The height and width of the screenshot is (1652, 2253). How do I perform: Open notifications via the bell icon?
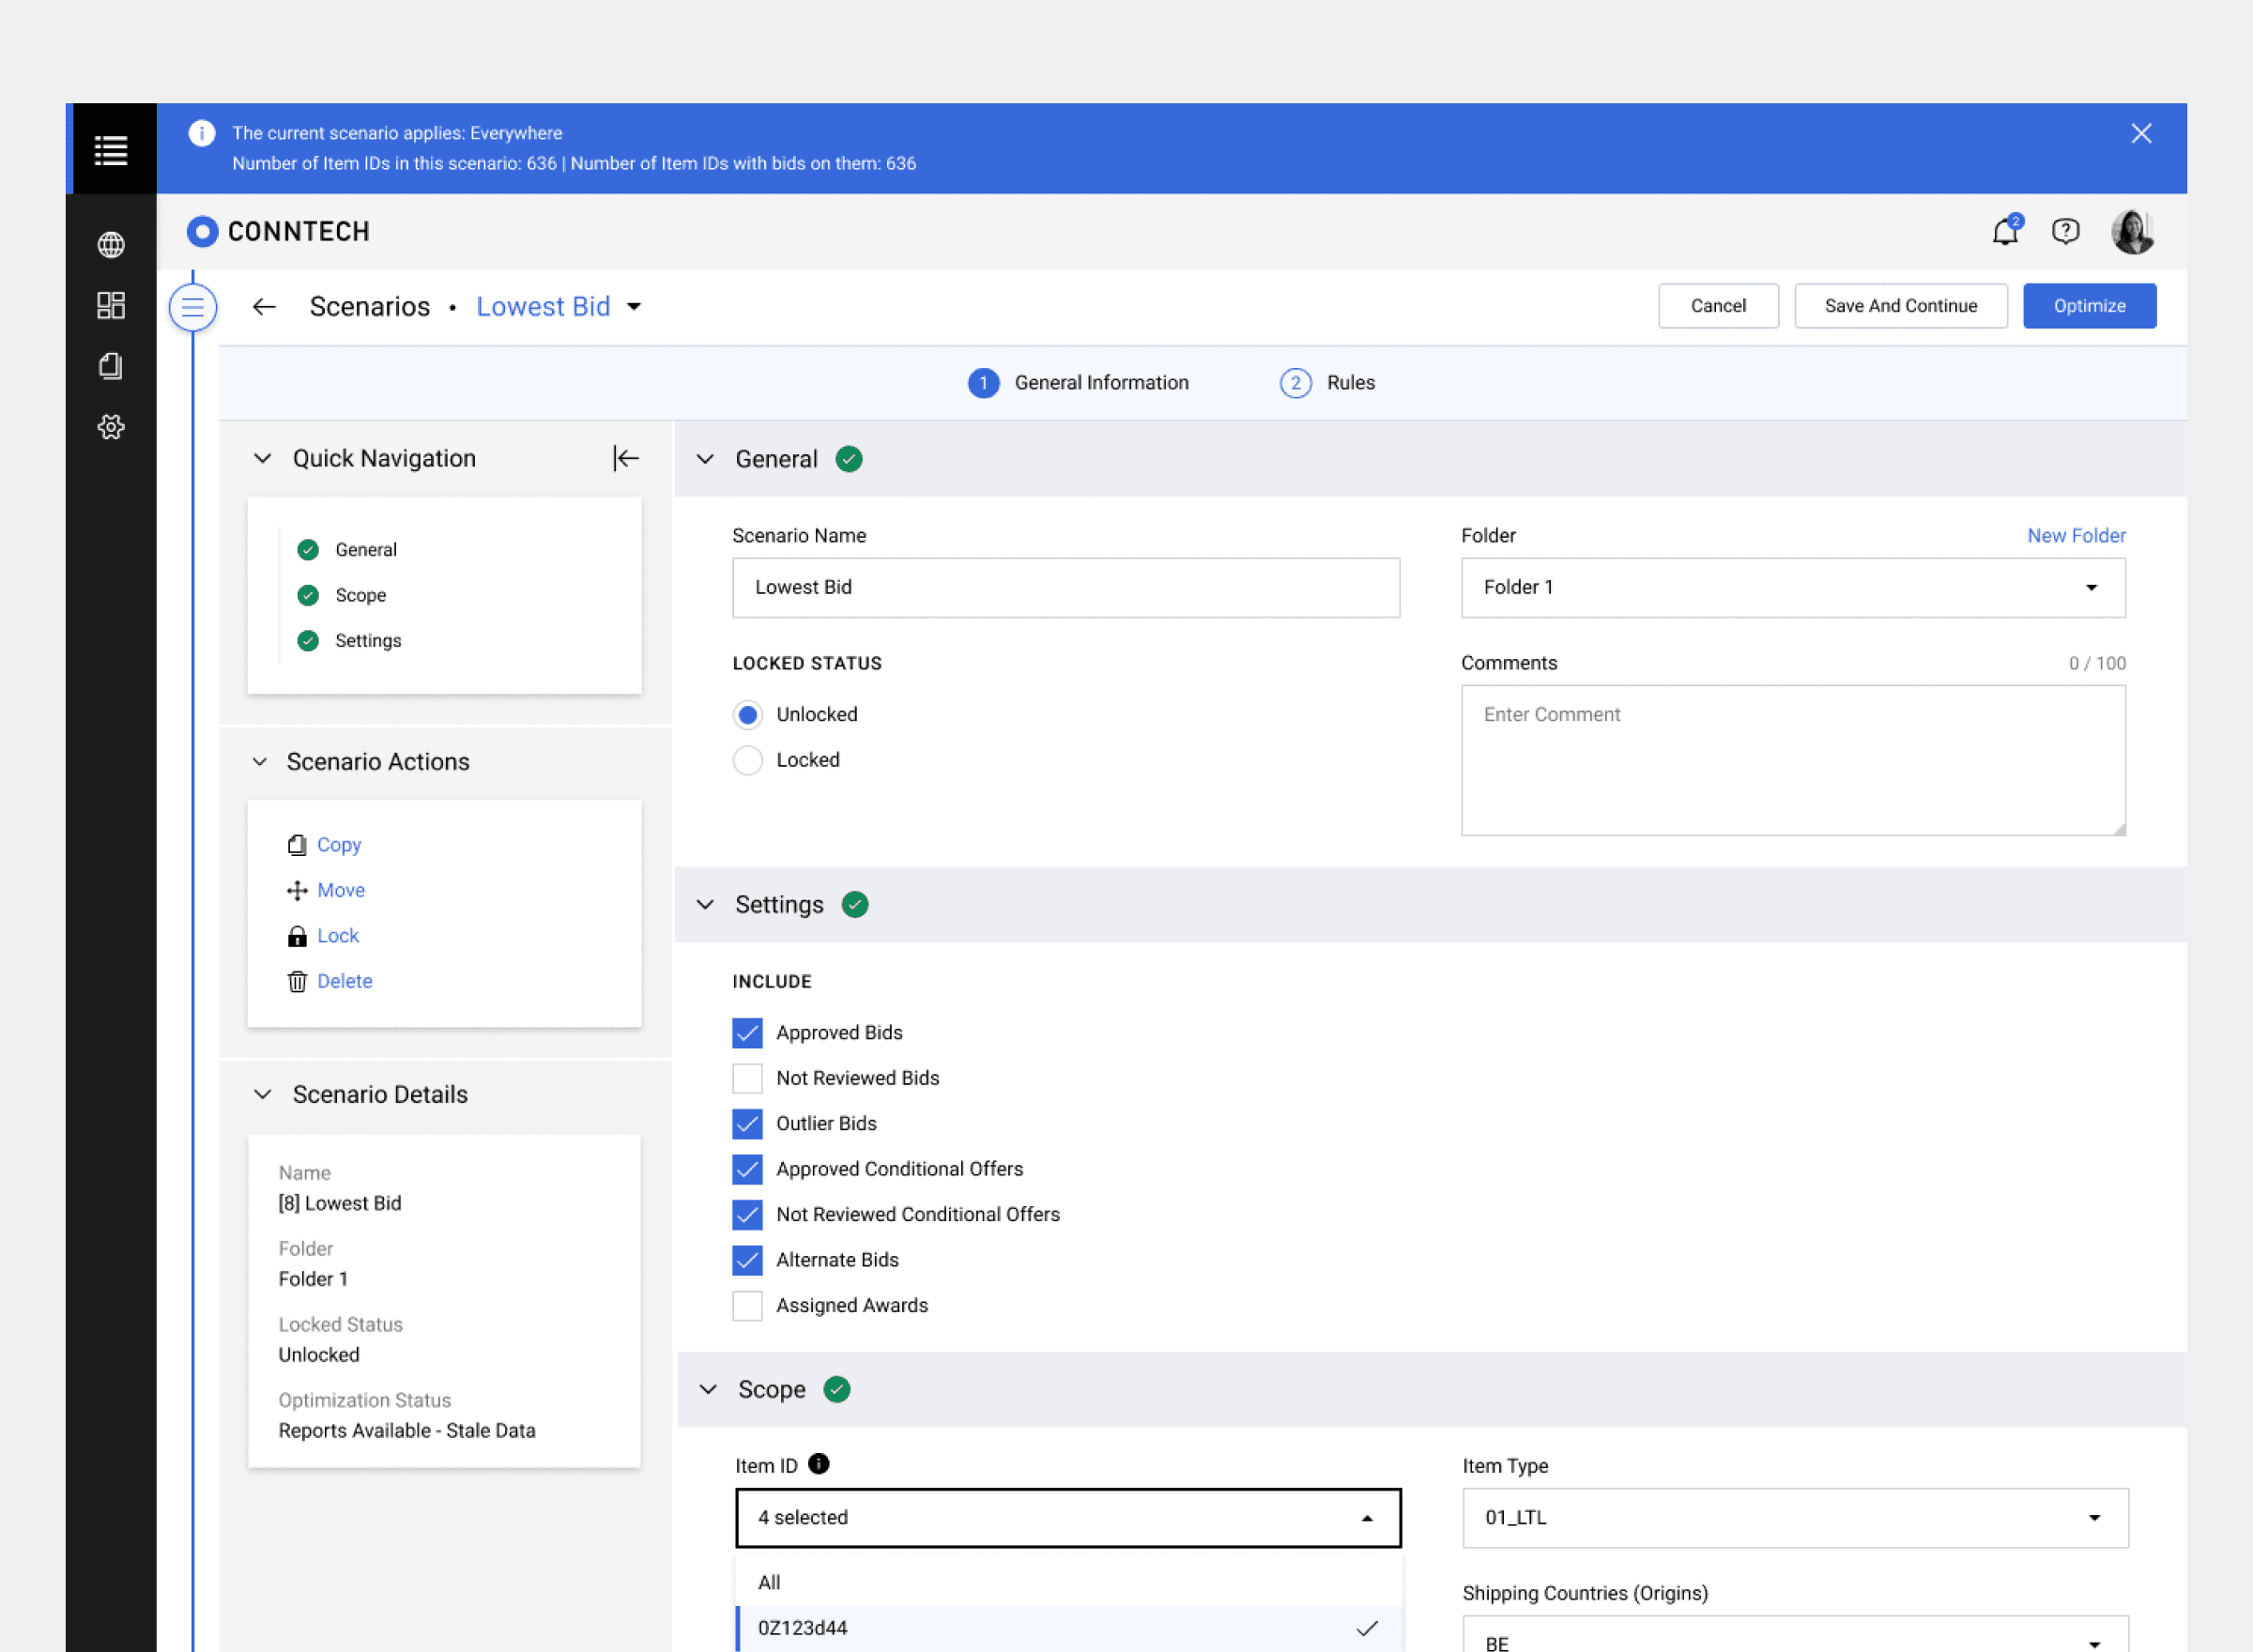2004,231
